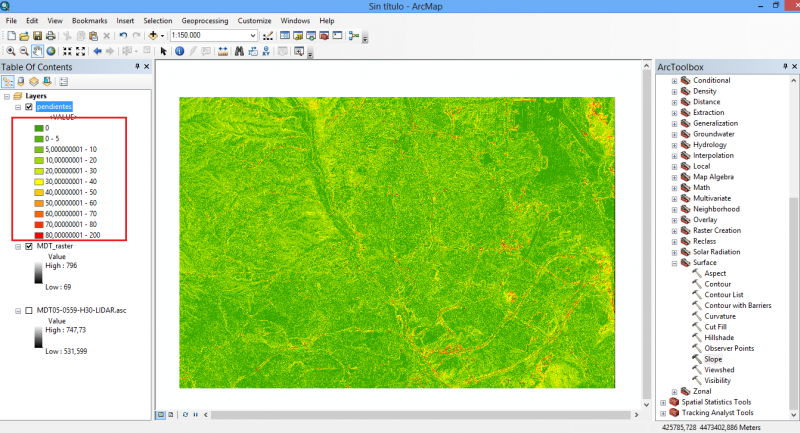Check the MDT05-0559-H30-LIDAR.asc layer checkbox
The image size is (800, 433).
[x=29, y=311]
